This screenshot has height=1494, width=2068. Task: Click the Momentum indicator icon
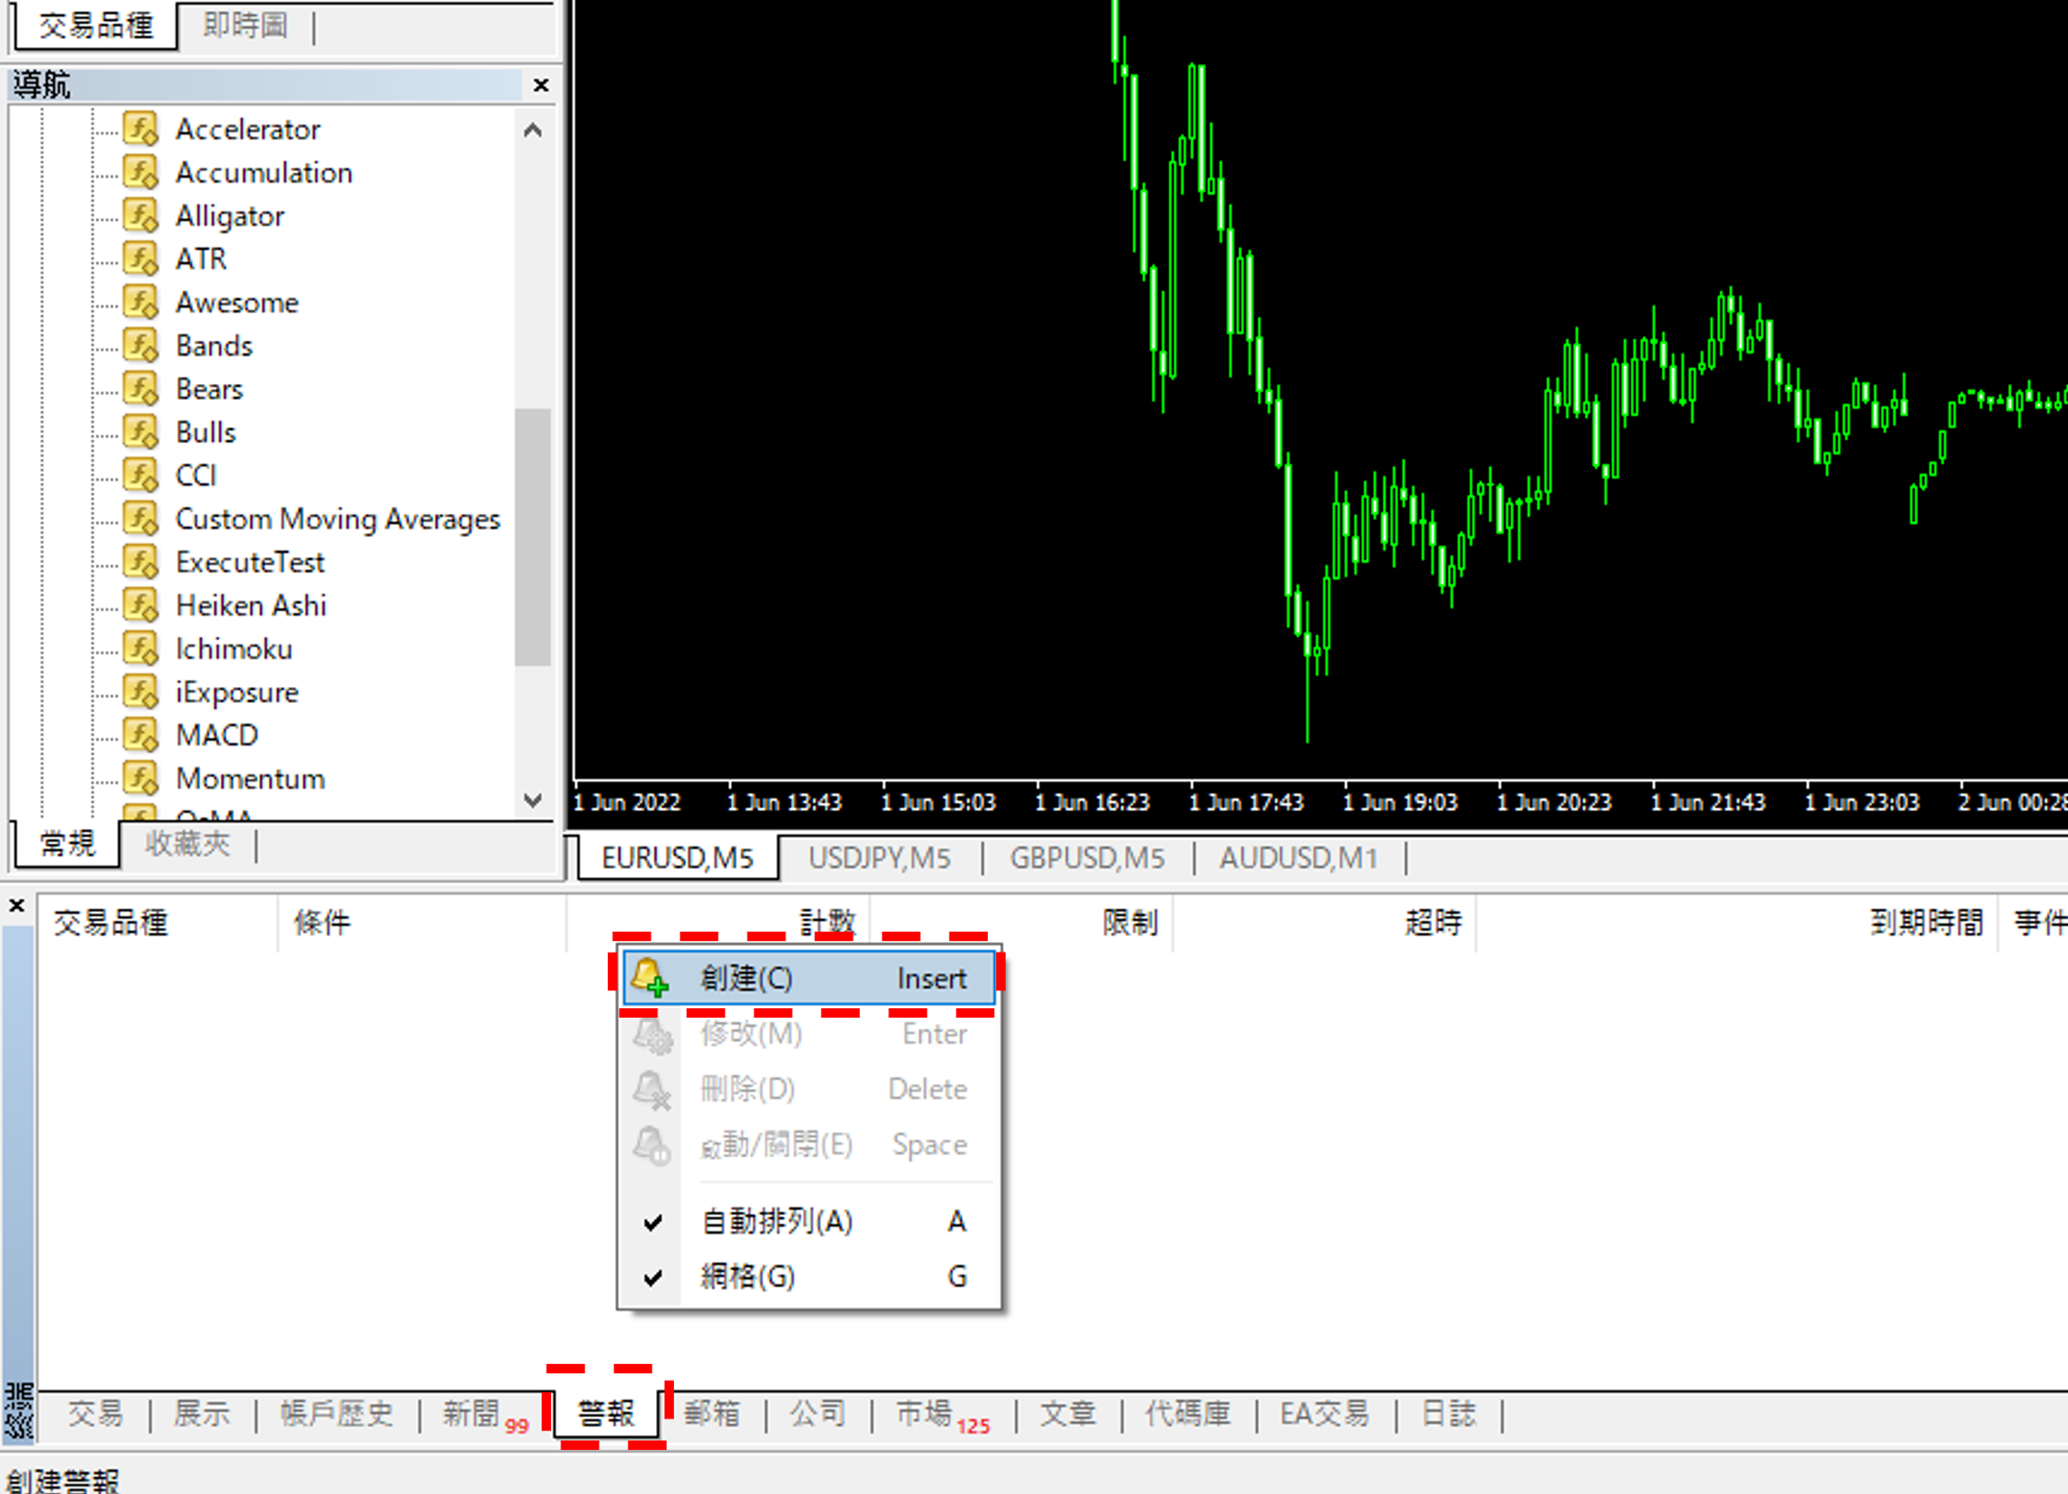141,779
